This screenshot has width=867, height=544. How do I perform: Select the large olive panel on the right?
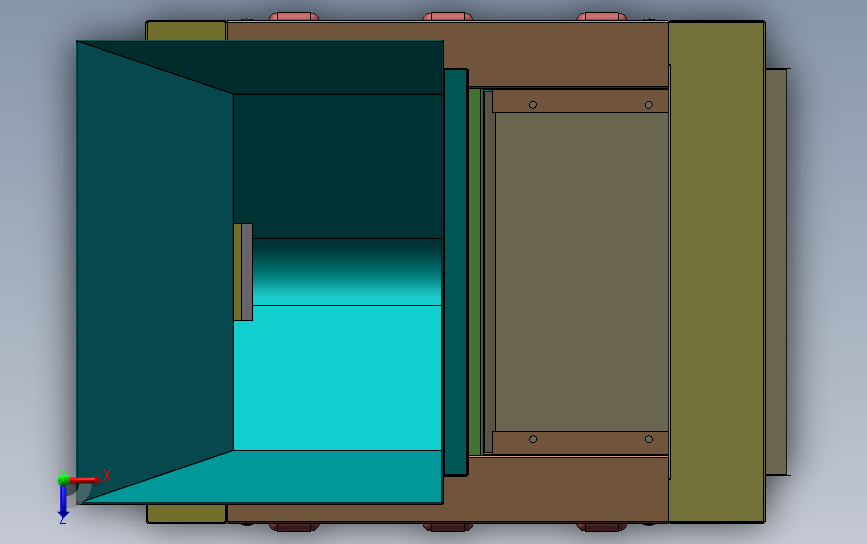(x=717, y=271)
